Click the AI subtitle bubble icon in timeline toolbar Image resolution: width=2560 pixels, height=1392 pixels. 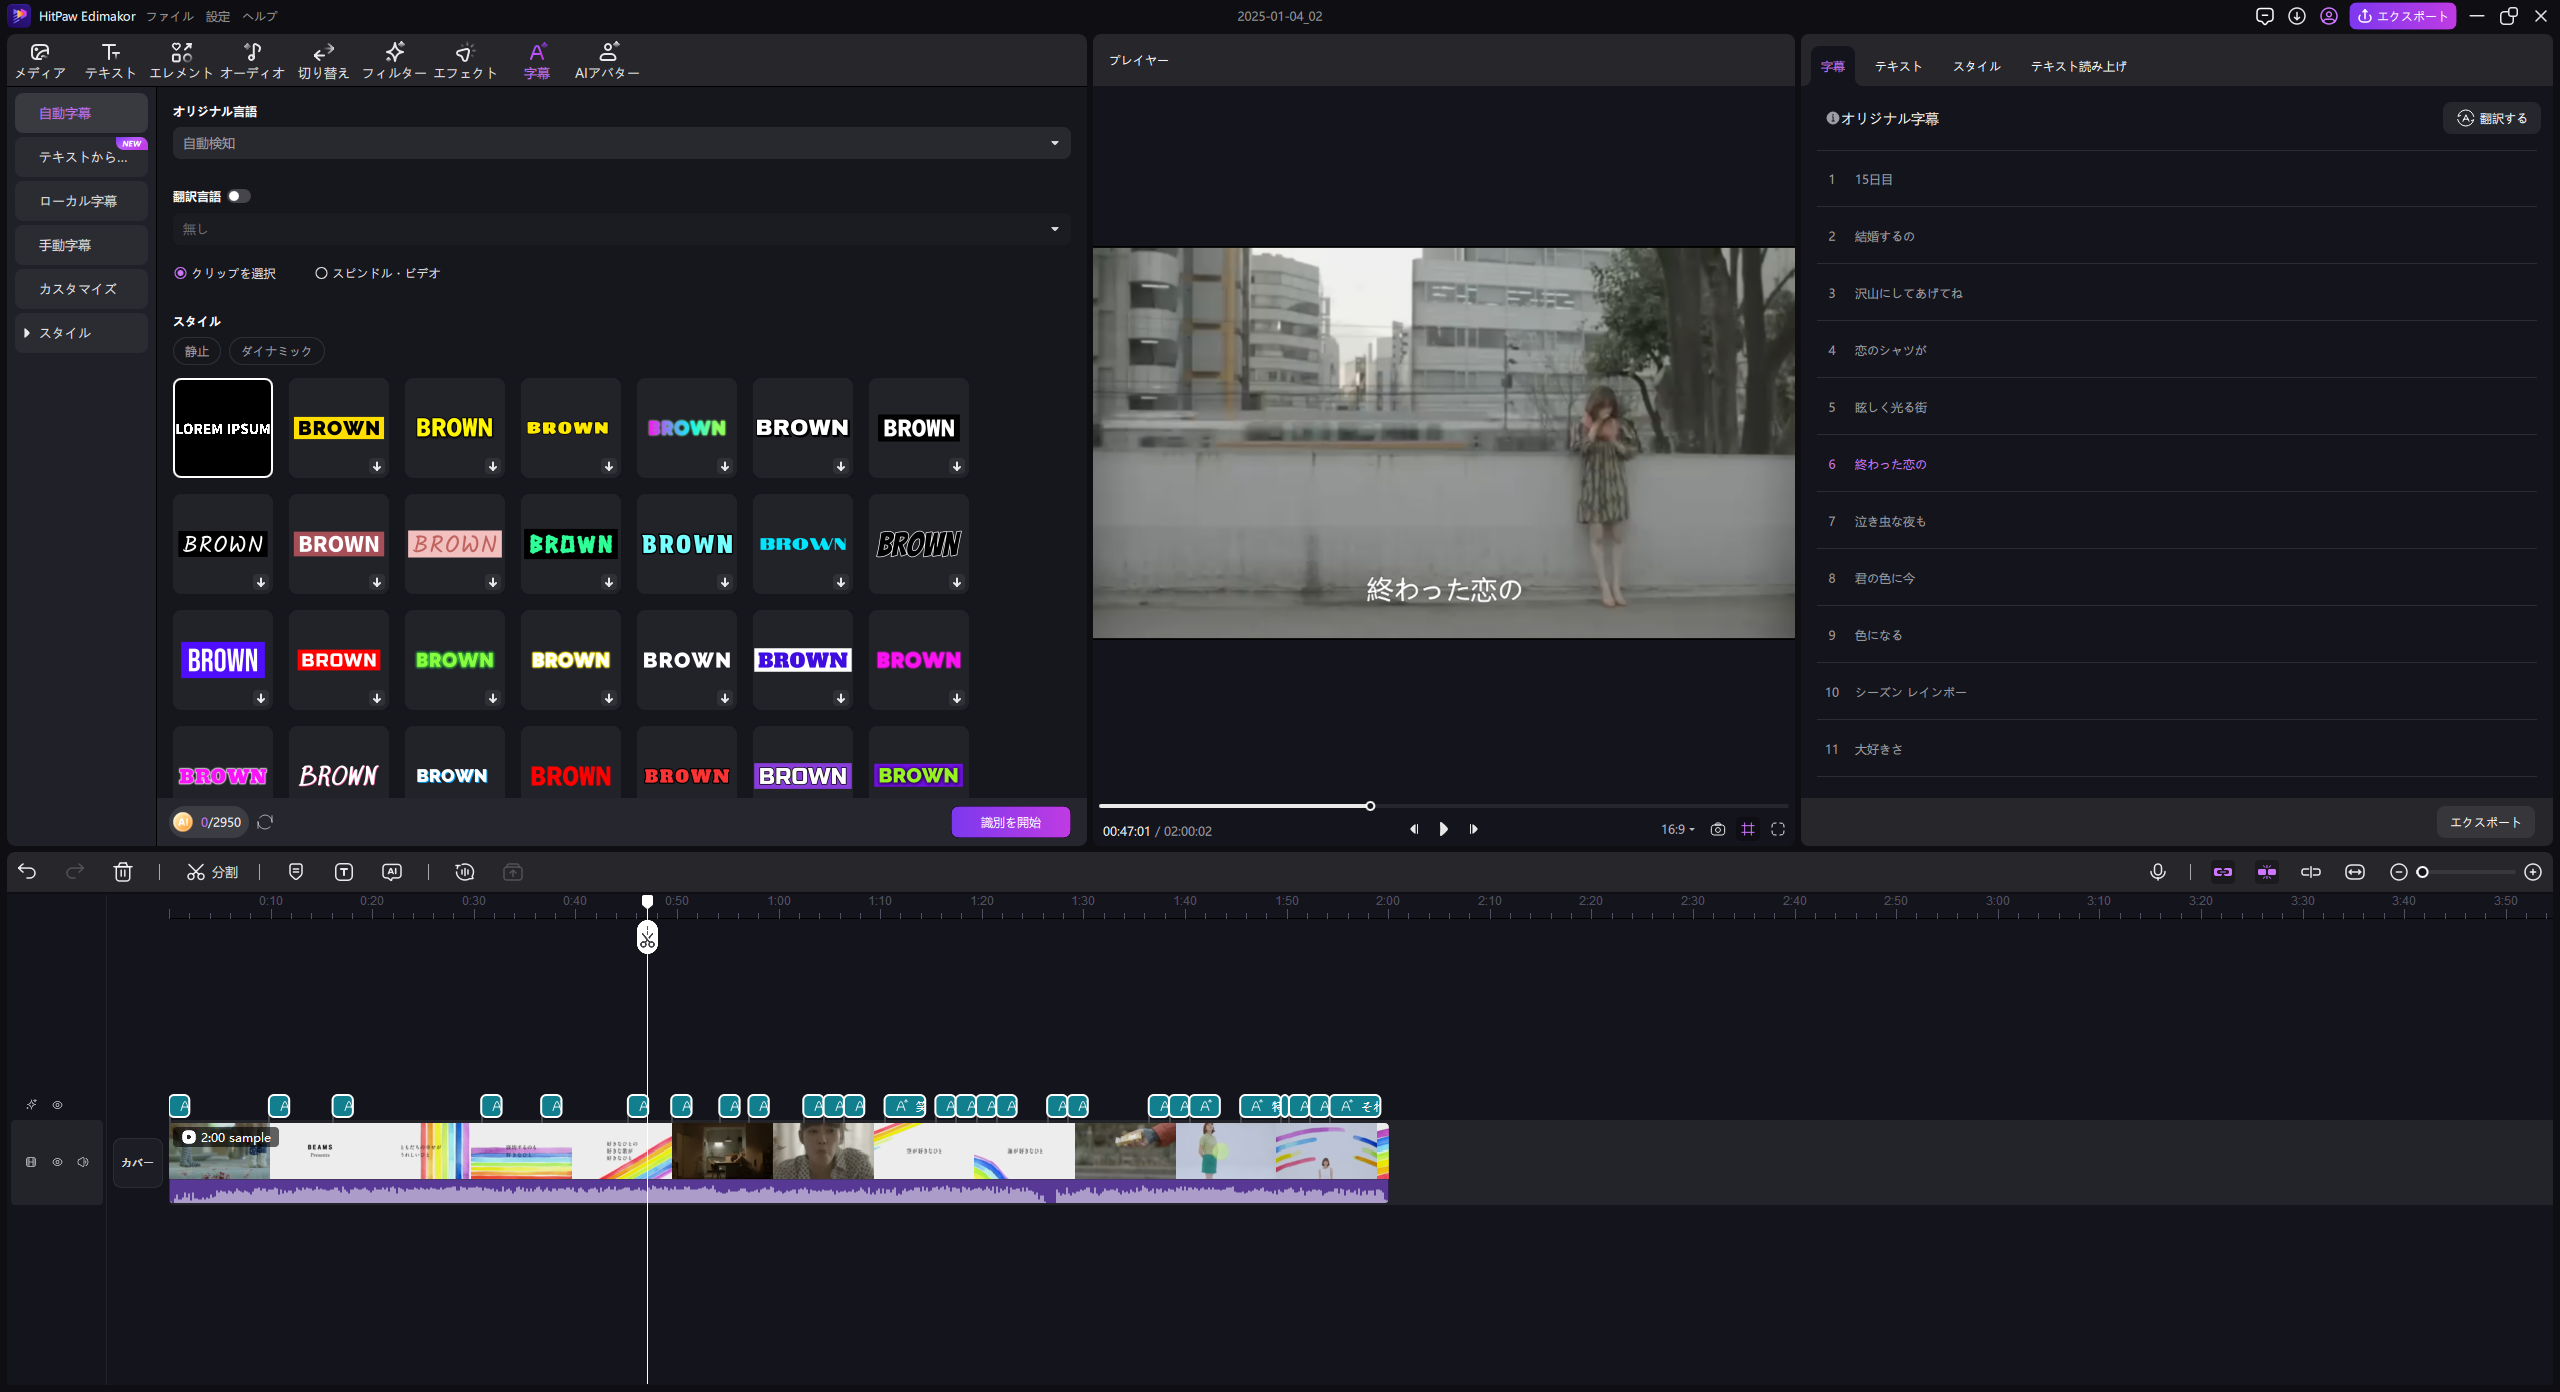point(392,872)
